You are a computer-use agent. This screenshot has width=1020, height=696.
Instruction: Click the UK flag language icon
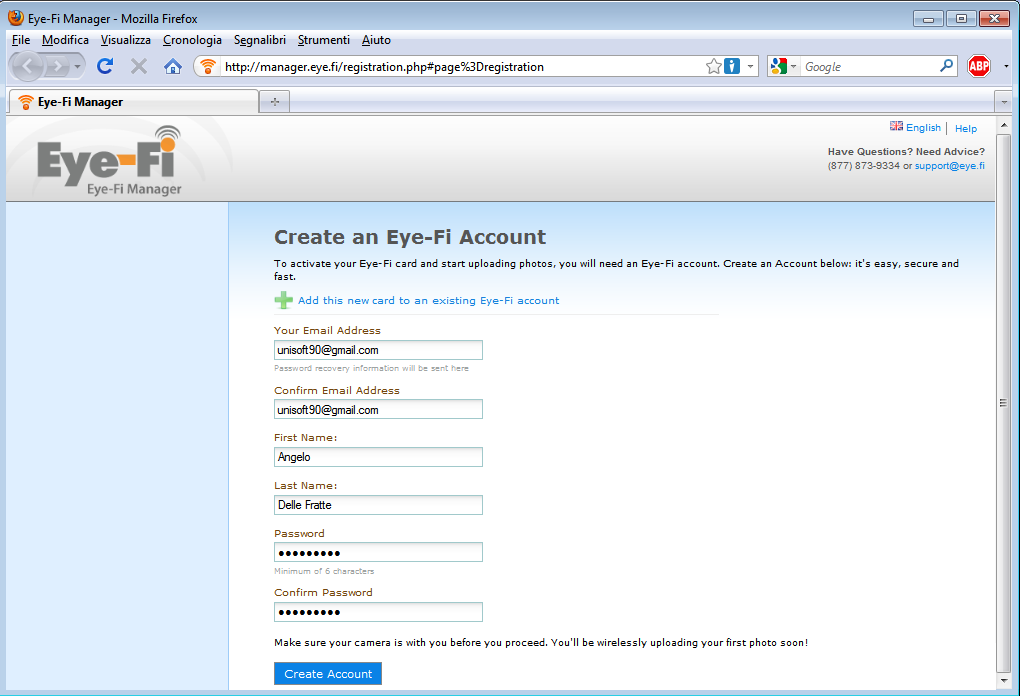coord(896,126)
